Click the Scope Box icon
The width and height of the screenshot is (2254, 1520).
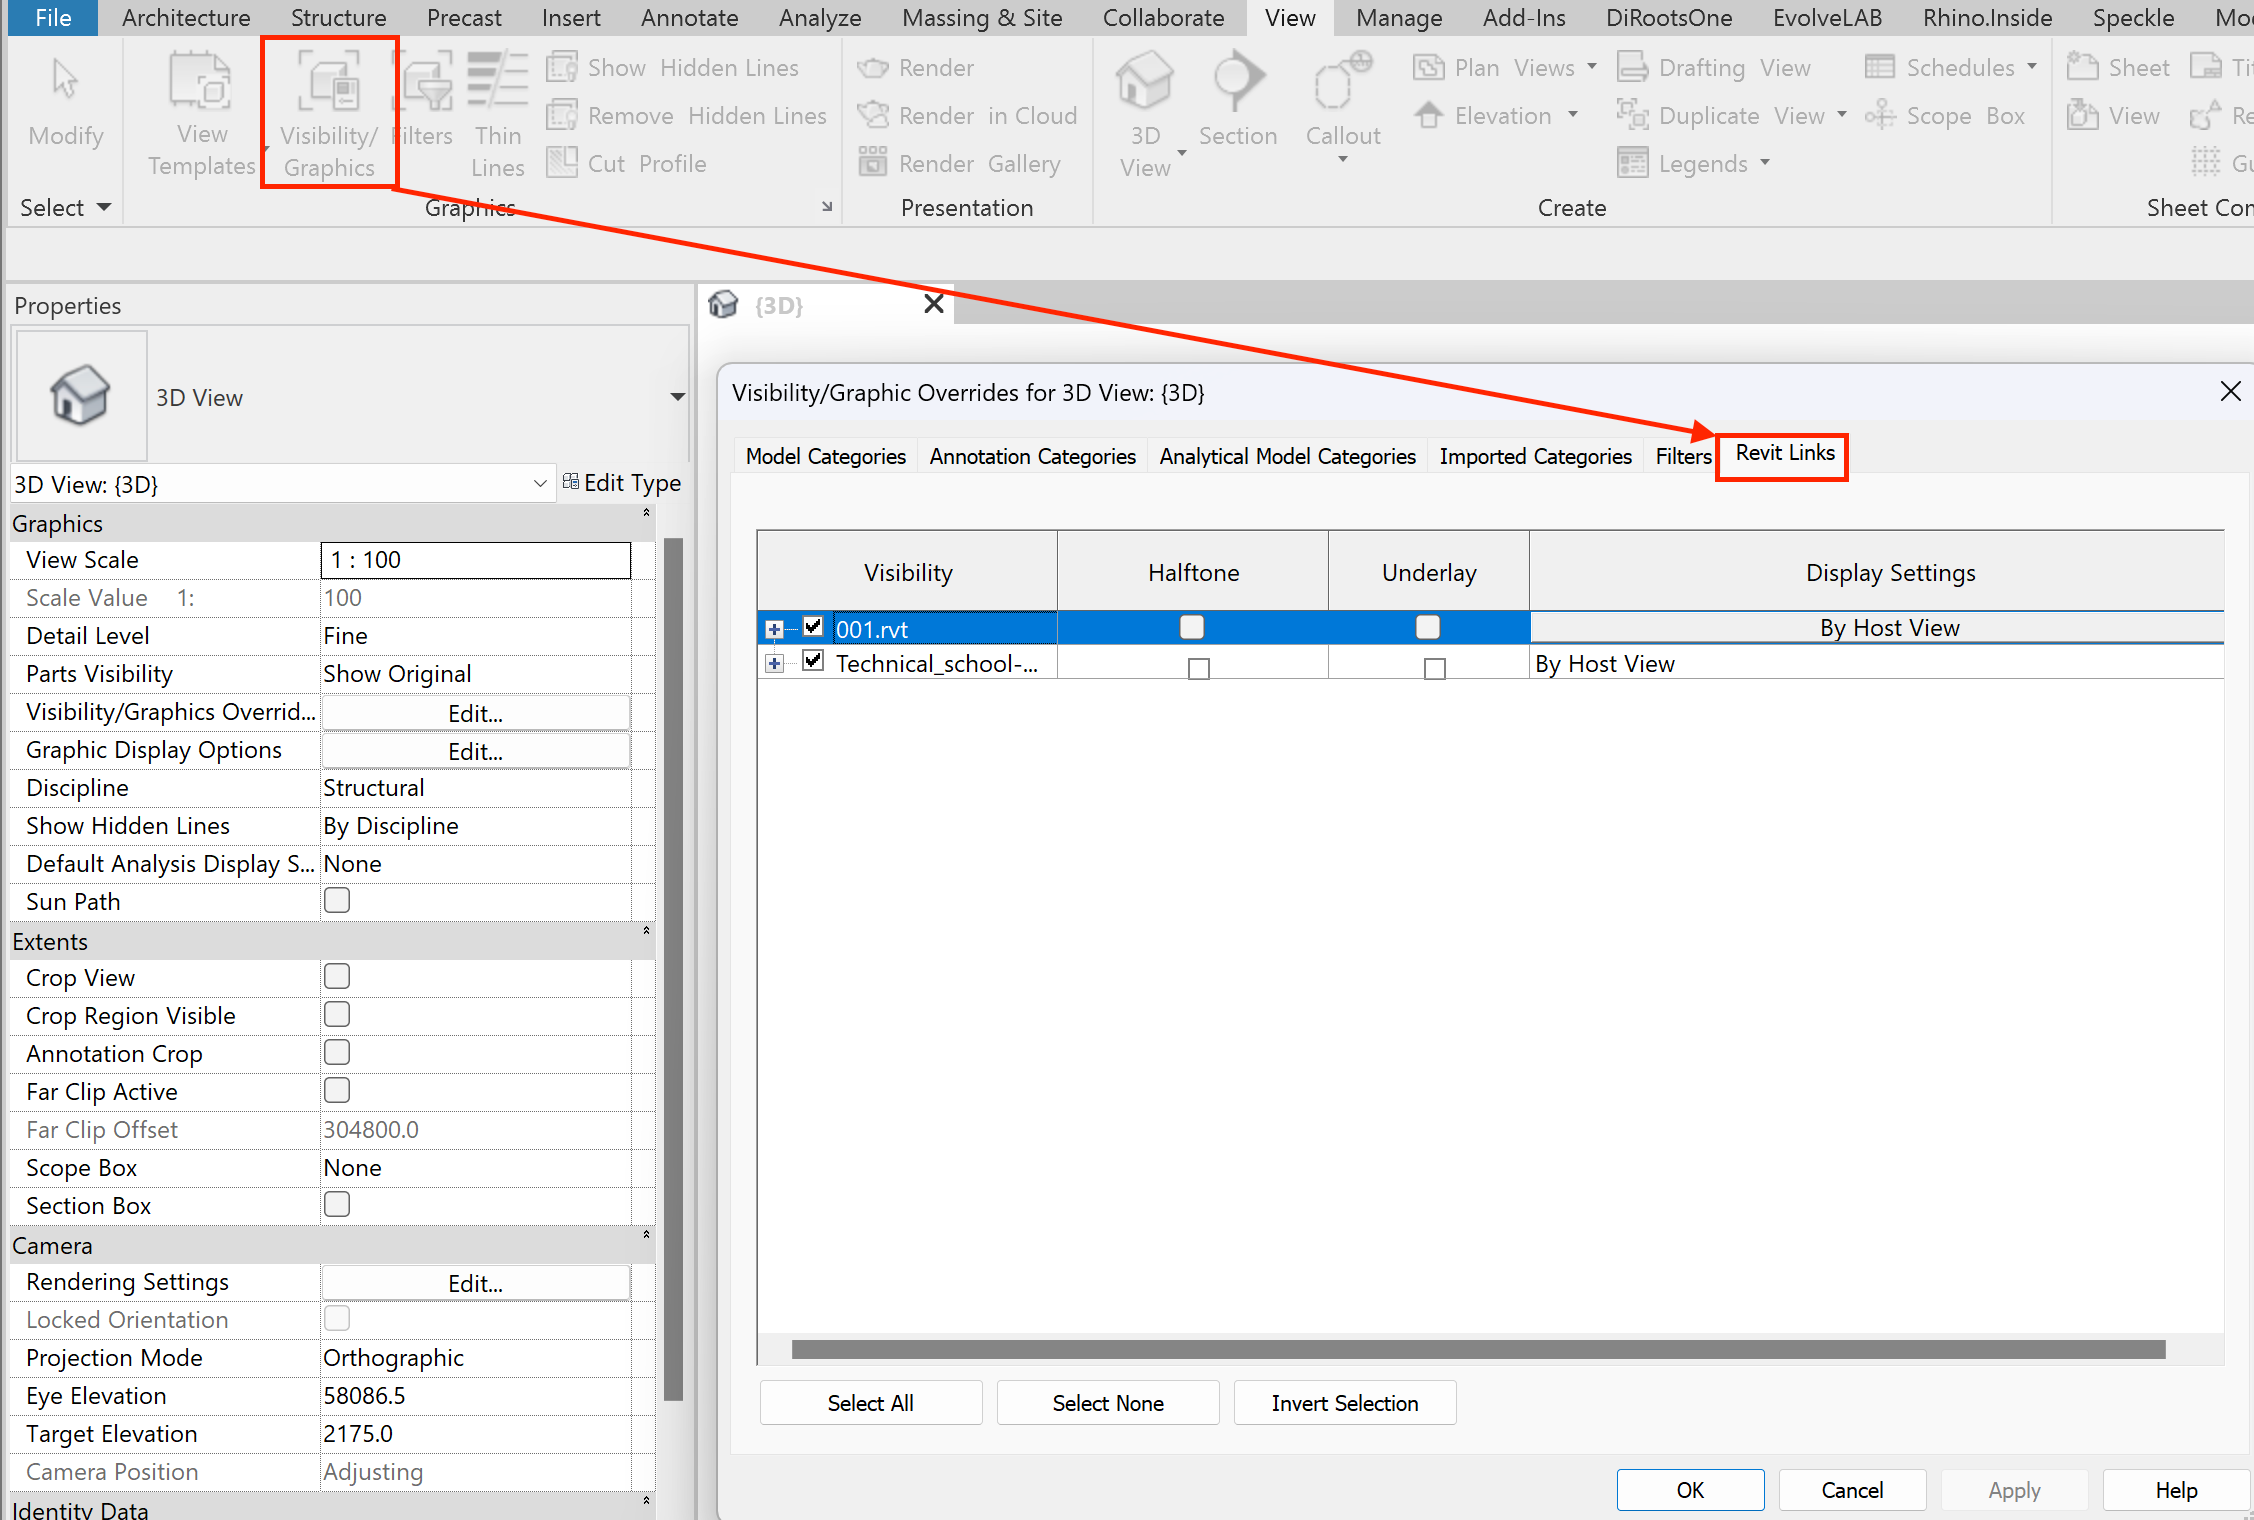1880,116
